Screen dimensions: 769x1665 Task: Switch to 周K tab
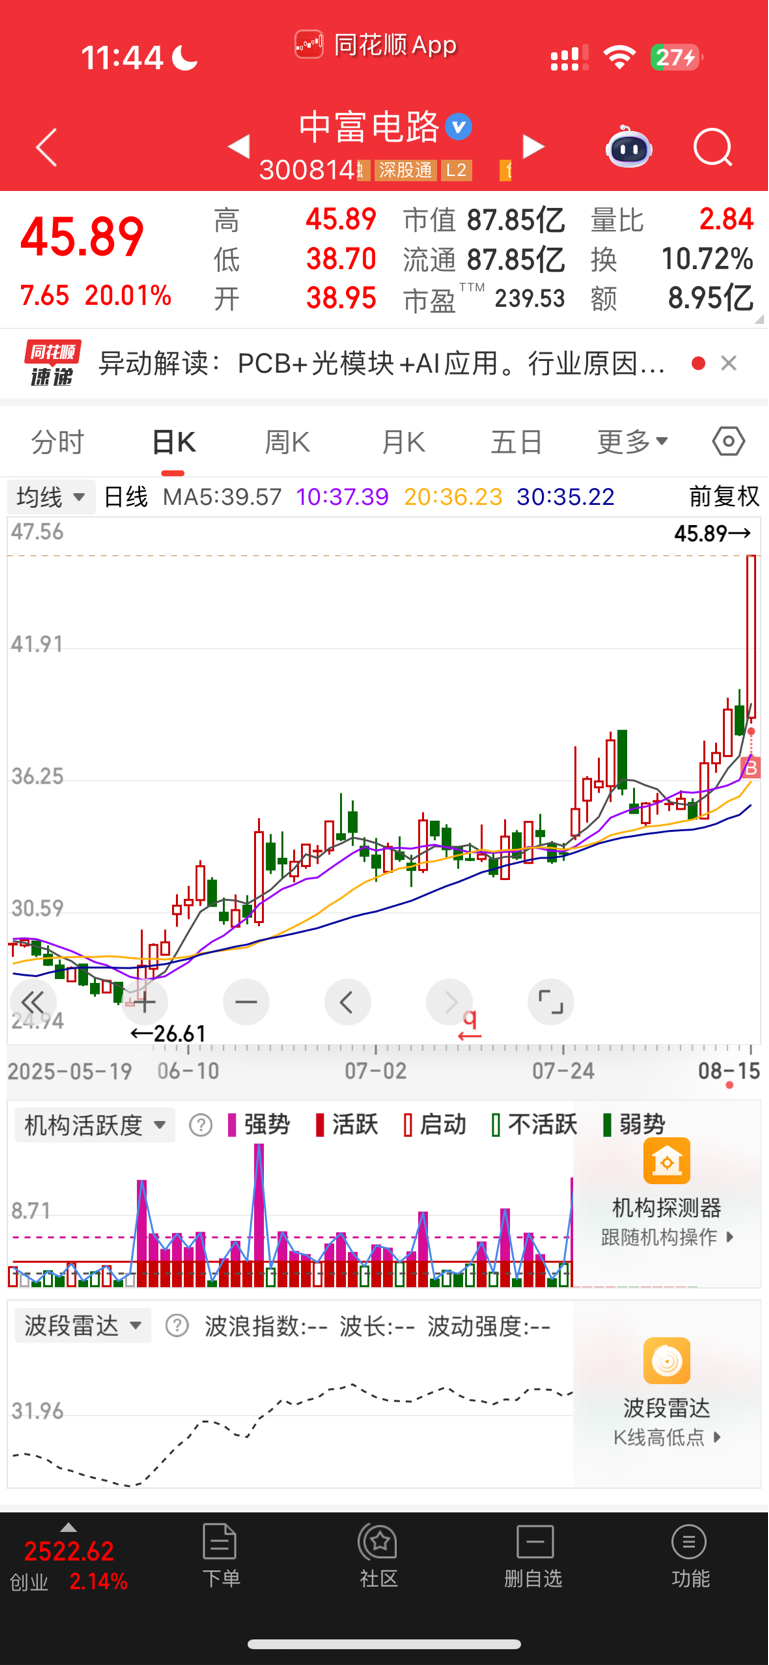pyautogui.click(x=287, y=442)
